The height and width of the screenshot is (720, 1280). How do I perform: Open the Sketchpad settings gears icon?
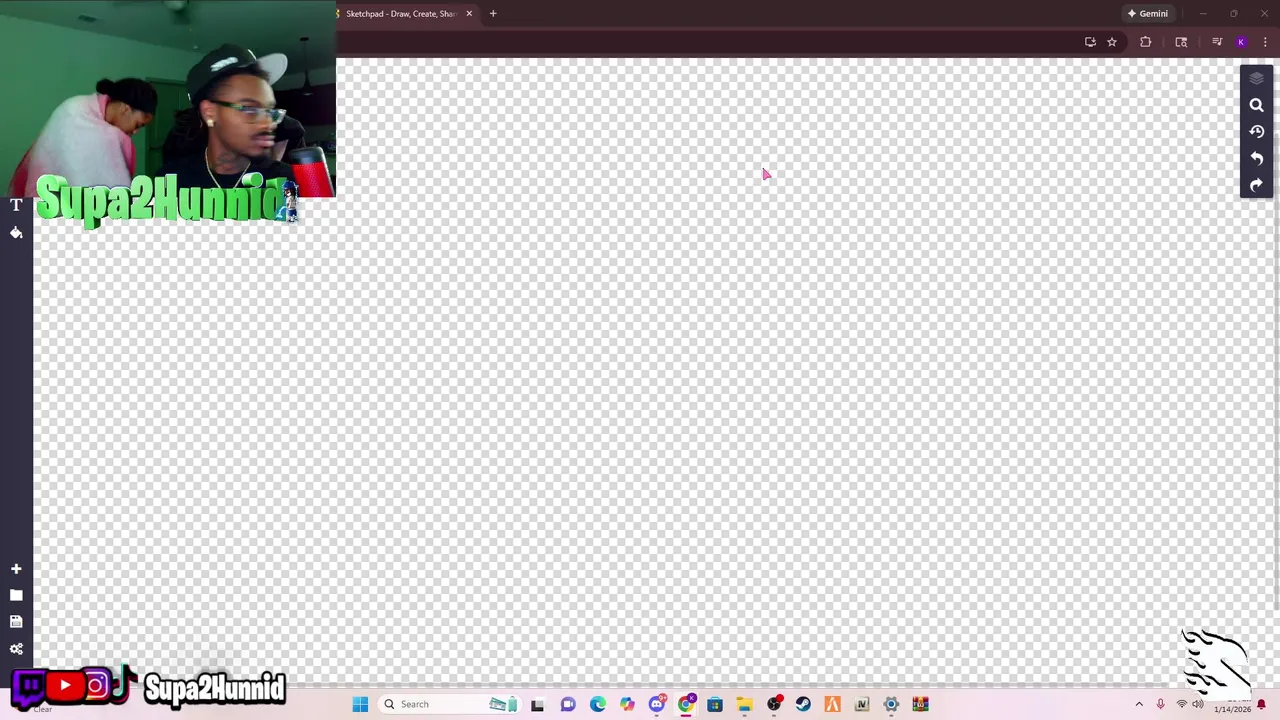(16, 649)
